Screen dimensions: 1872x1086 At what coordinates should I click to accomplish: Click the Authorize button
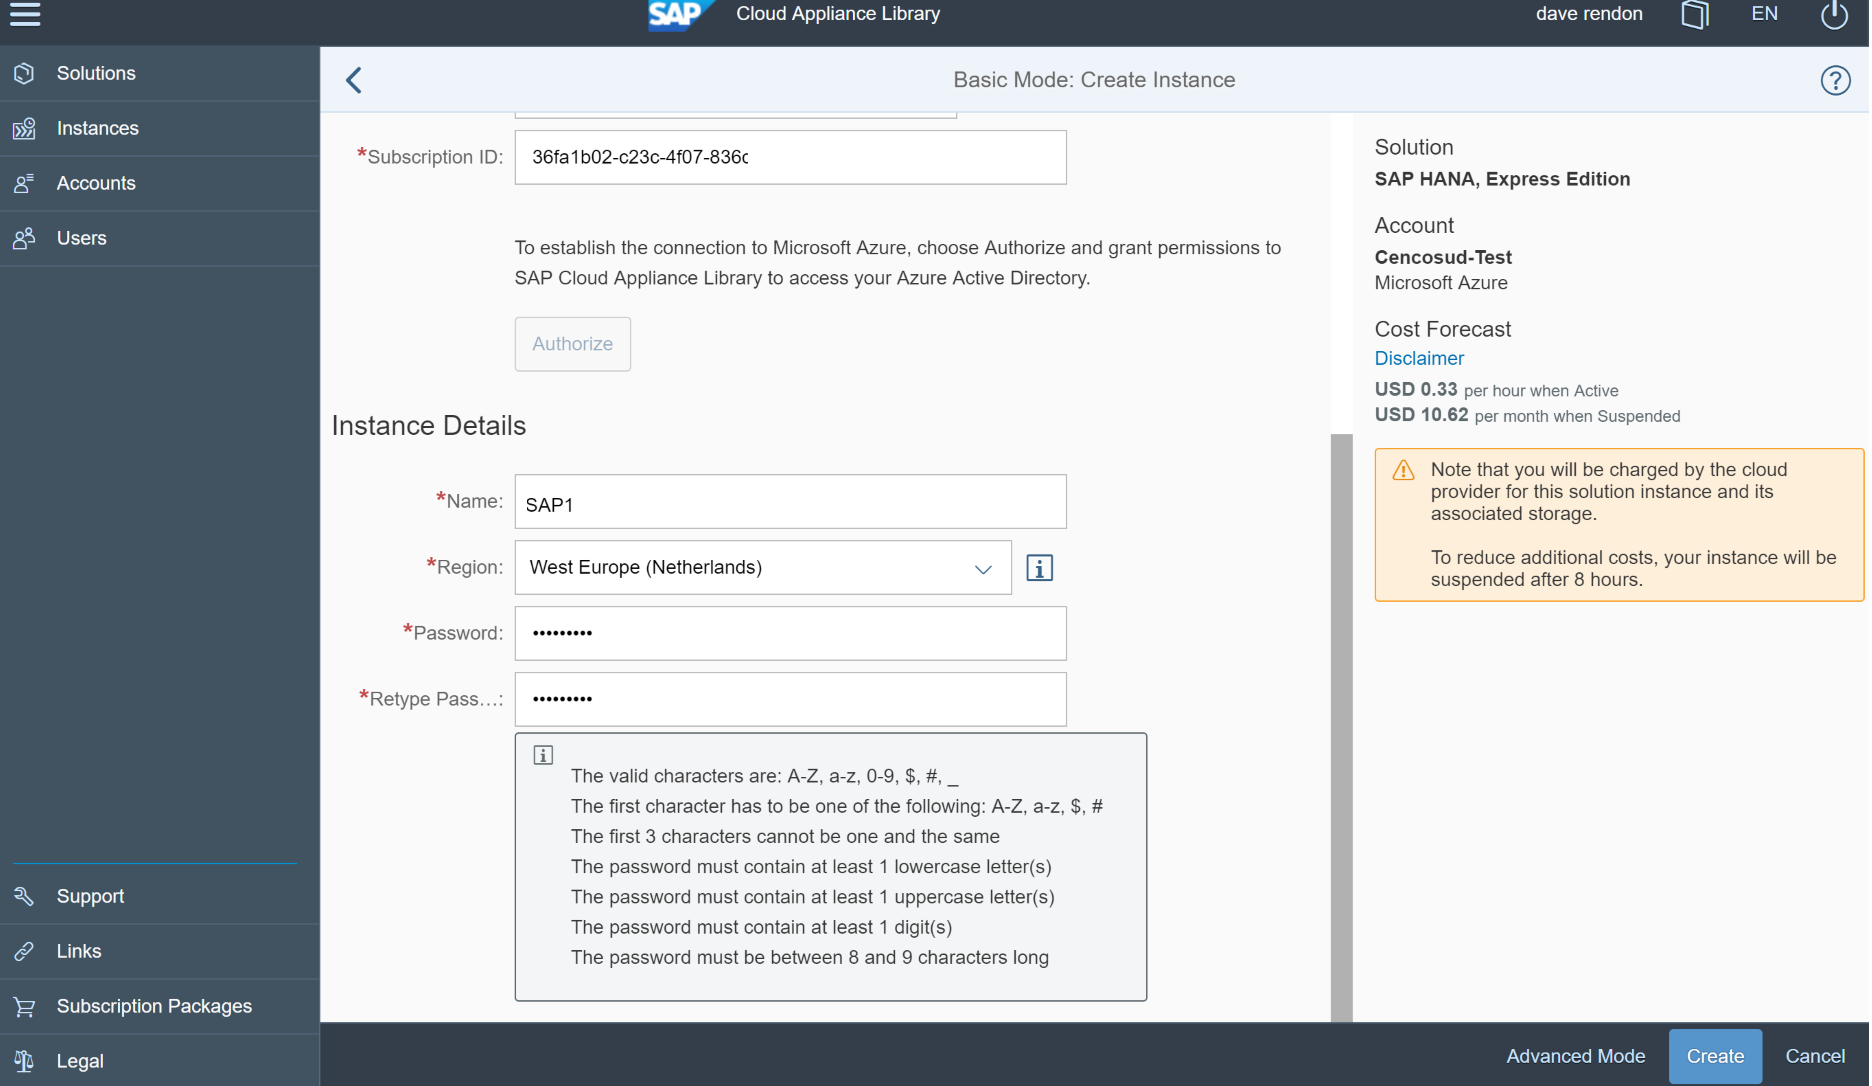[573, 344]
